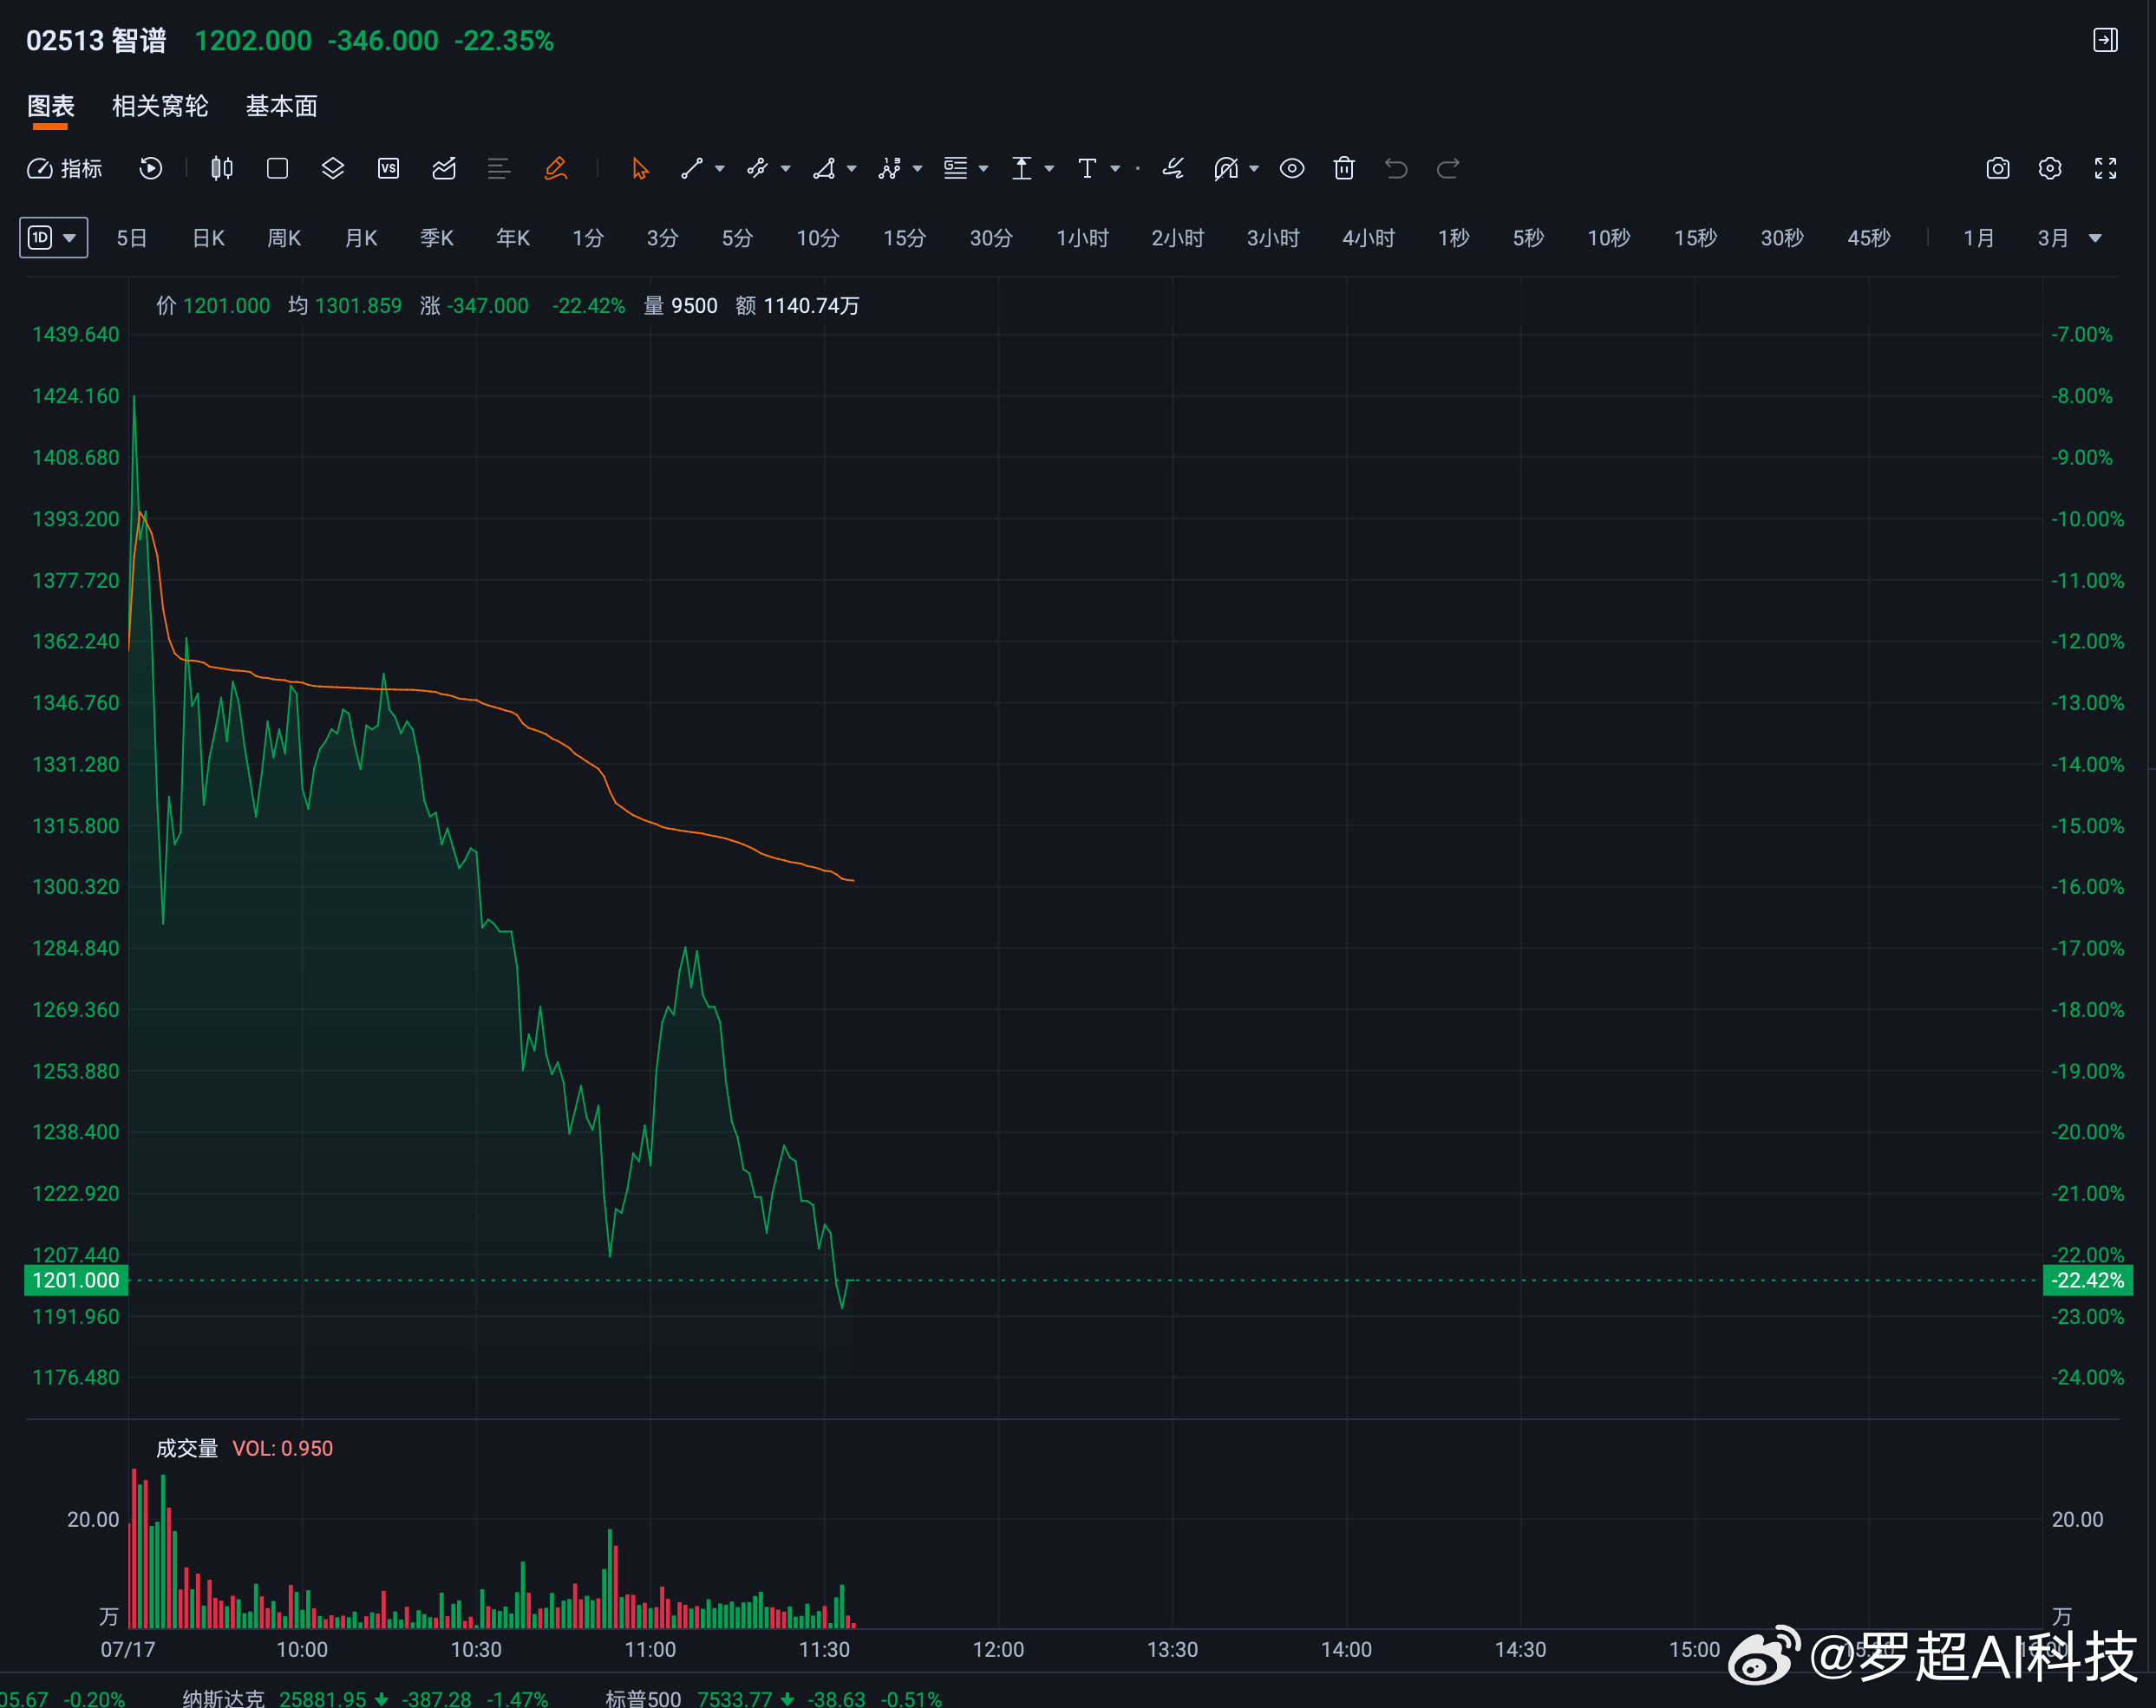Enter fullscreen chart mode
The width and height of the screenshot is (2156, 1708).
[2105, 168]
